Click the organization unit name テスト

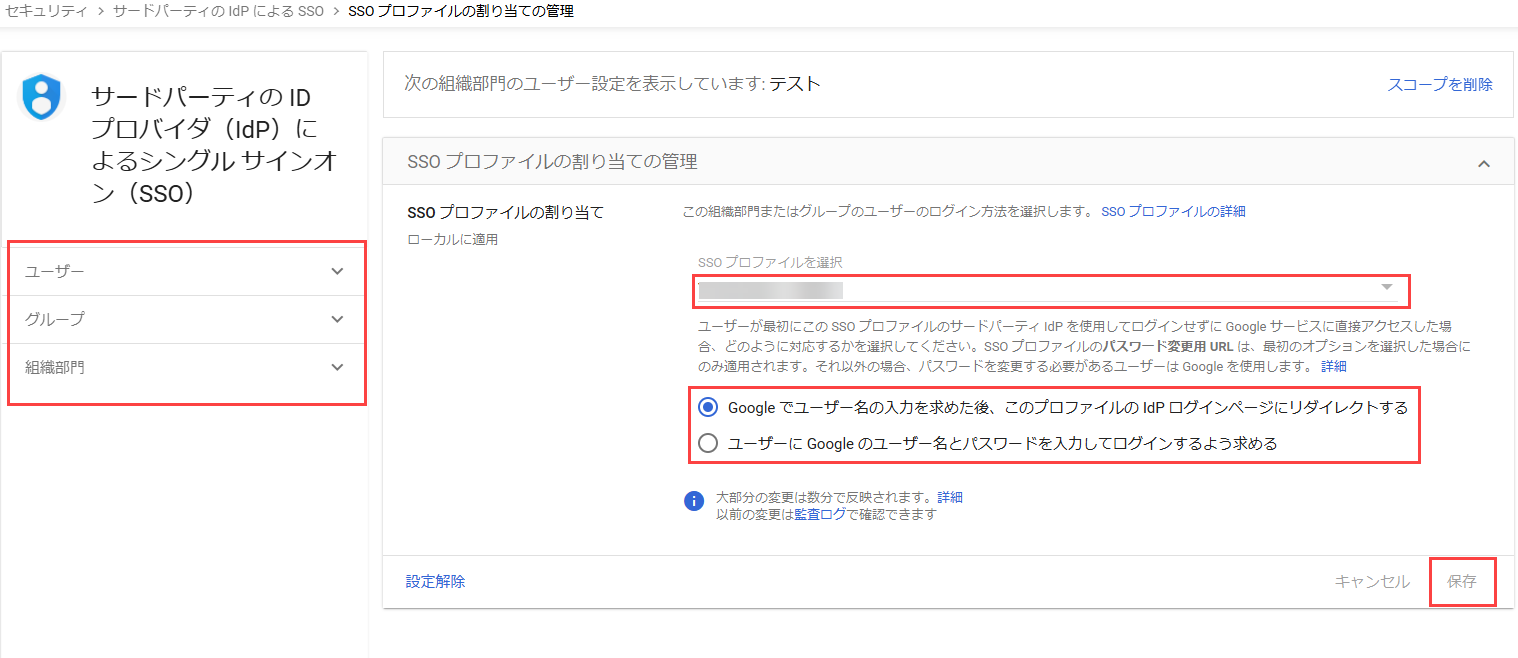tap(795, 84)
